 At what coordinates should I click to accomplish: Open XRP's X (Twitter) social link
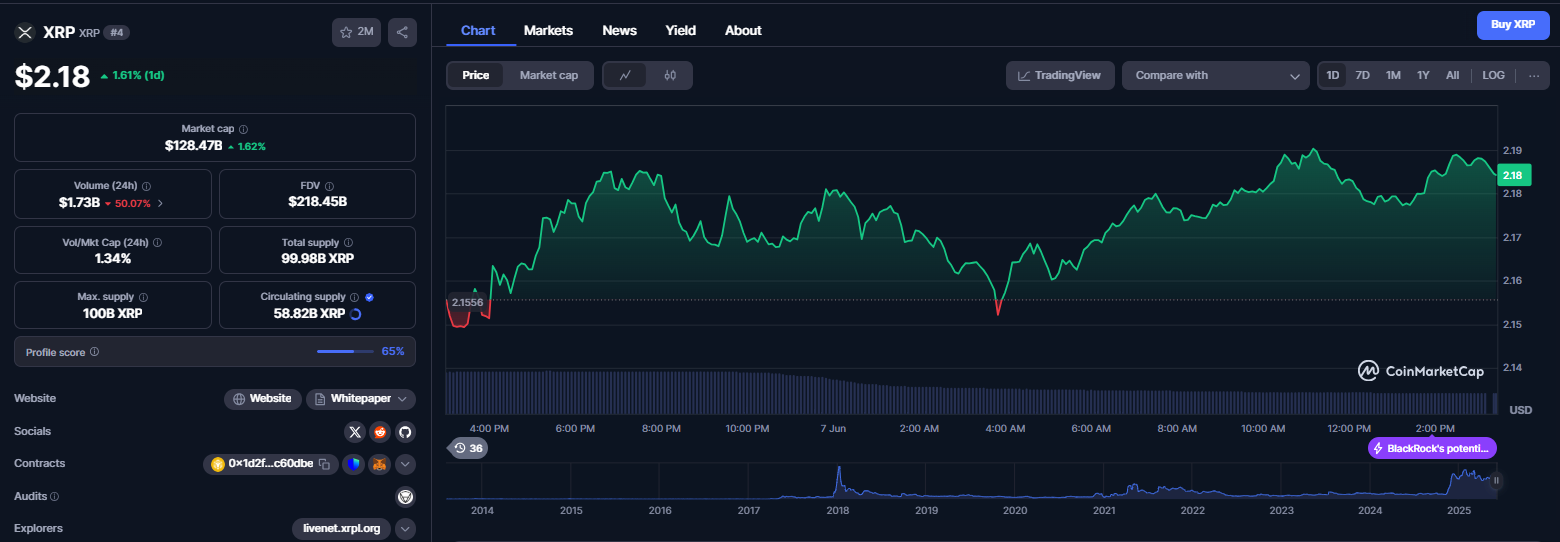pos(354,432)
